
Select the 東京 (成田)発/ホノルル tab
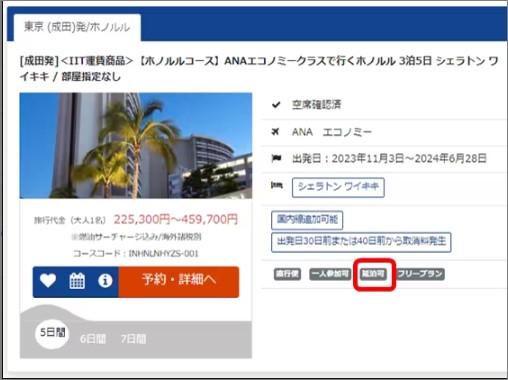tap(77, 27)
